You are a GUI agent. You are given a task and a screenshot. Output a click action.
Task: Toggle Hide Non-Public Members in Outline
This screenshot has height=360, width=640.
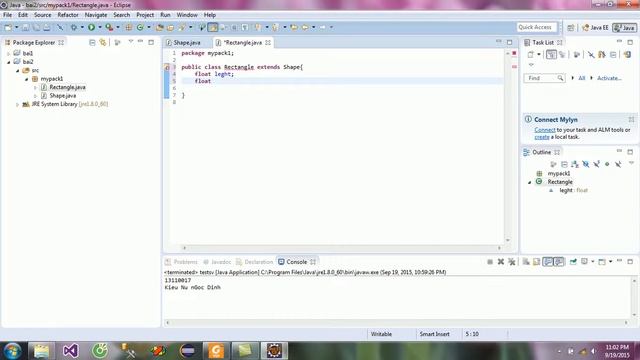tap(607, 164)
